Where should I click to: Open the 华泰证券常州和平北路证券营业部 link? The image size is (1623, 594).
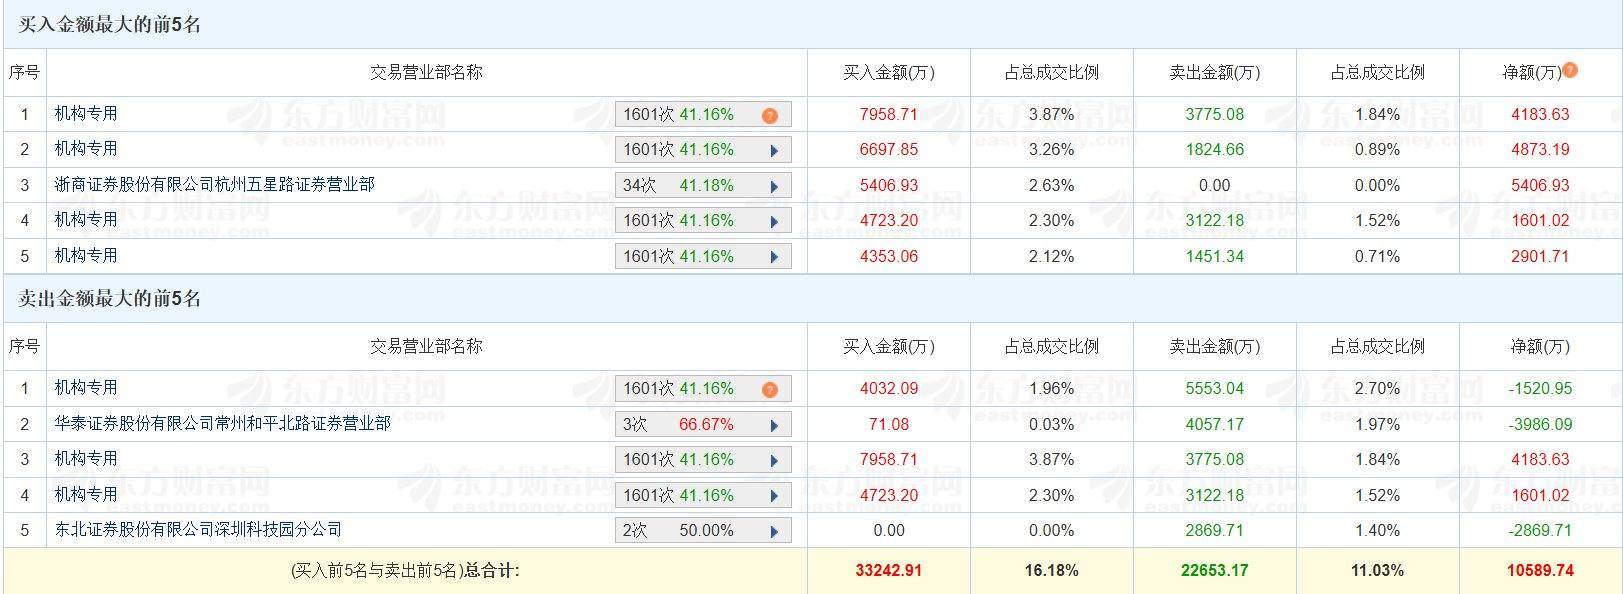[x=222, y=424]
